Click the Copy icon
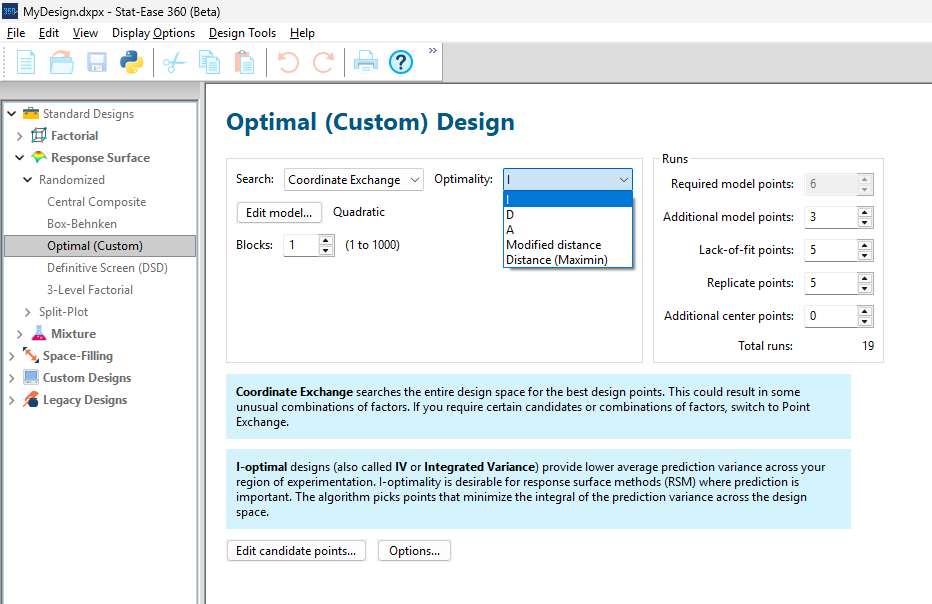The width and height of the screenshot is (932, 604). (210, 61)
